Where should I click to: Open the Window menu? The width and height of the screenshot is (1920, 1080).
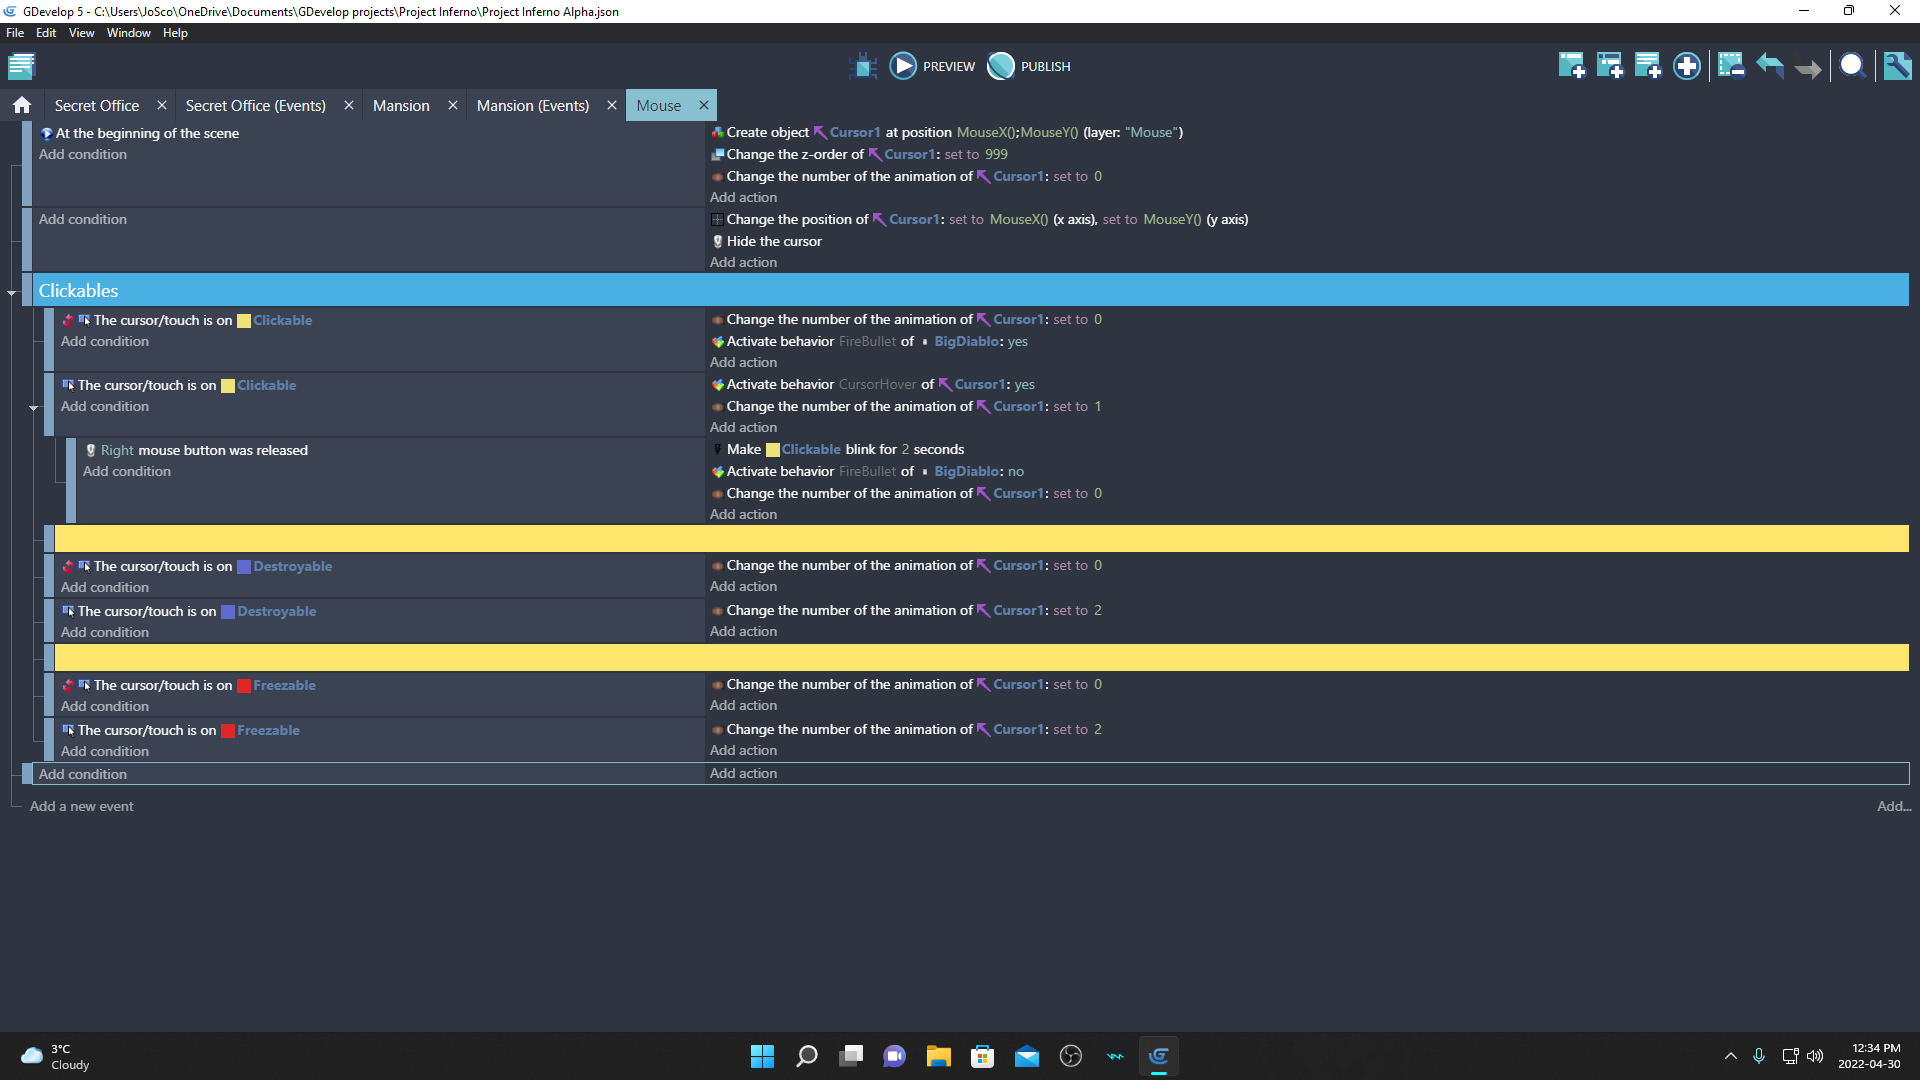[128, 33]
